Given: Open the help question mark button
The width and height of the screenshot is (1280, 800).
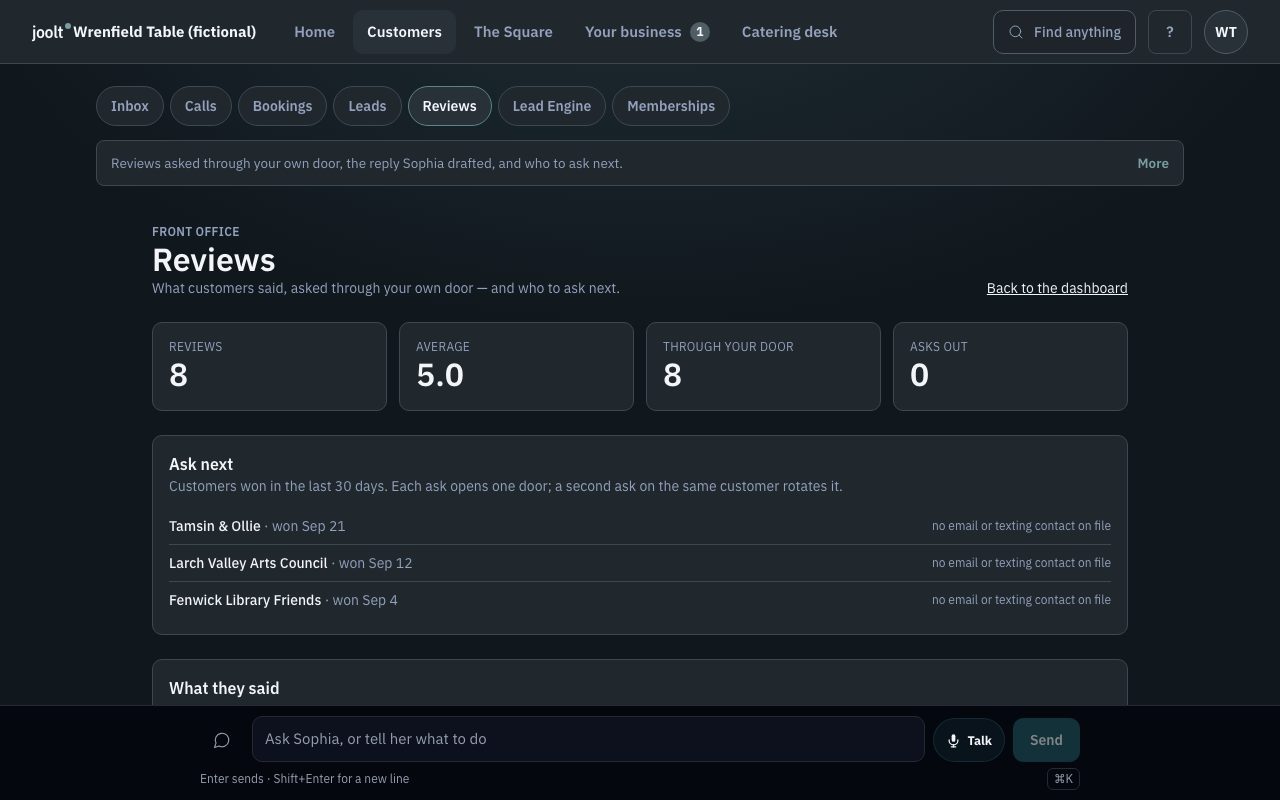Looking at the screenshot, I should (x=1170, y=32).
